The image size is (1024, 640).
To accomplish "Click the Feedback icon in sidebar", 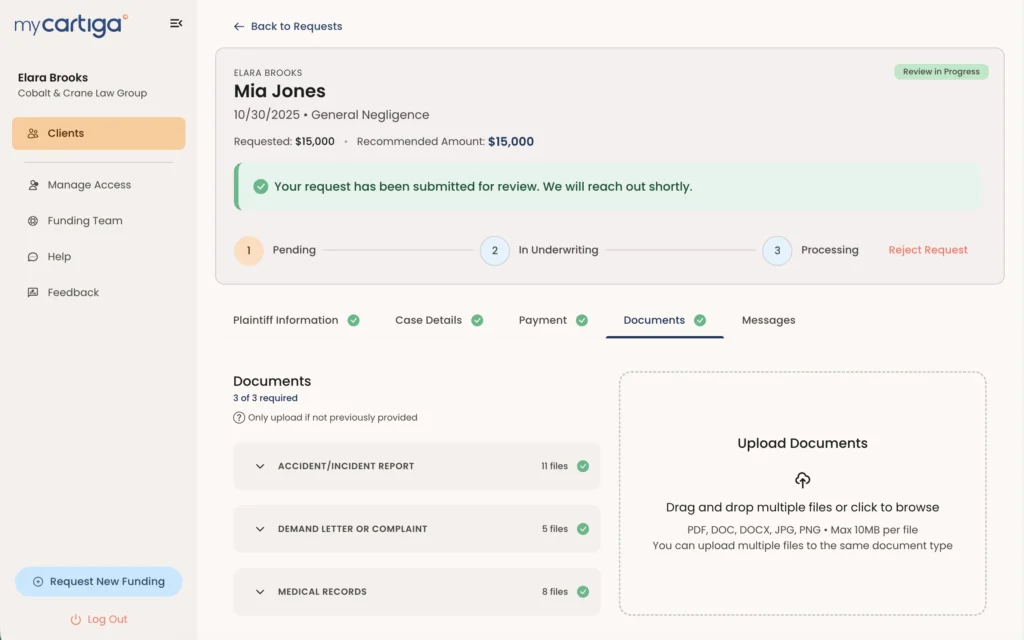I will coord(33,293).
